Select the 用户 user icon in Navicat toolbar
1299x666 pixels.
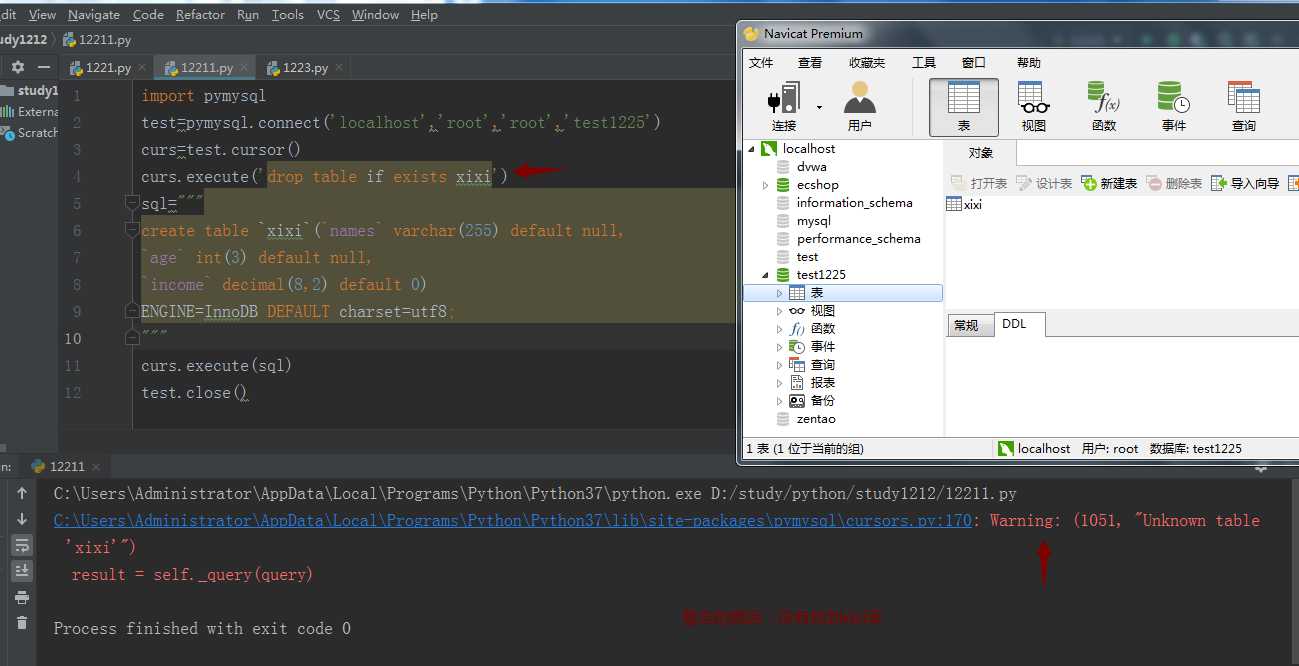coord(859,106)
